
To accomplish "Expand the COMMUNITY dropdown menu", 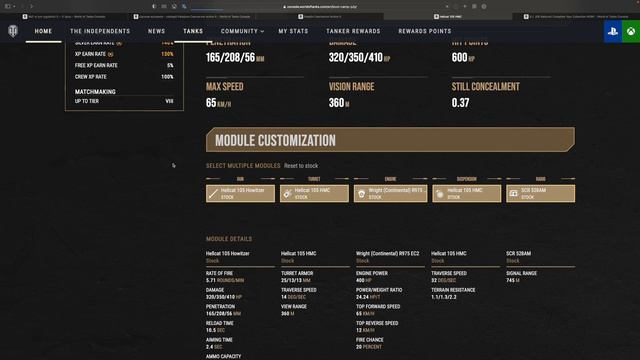I will point(242,31).
